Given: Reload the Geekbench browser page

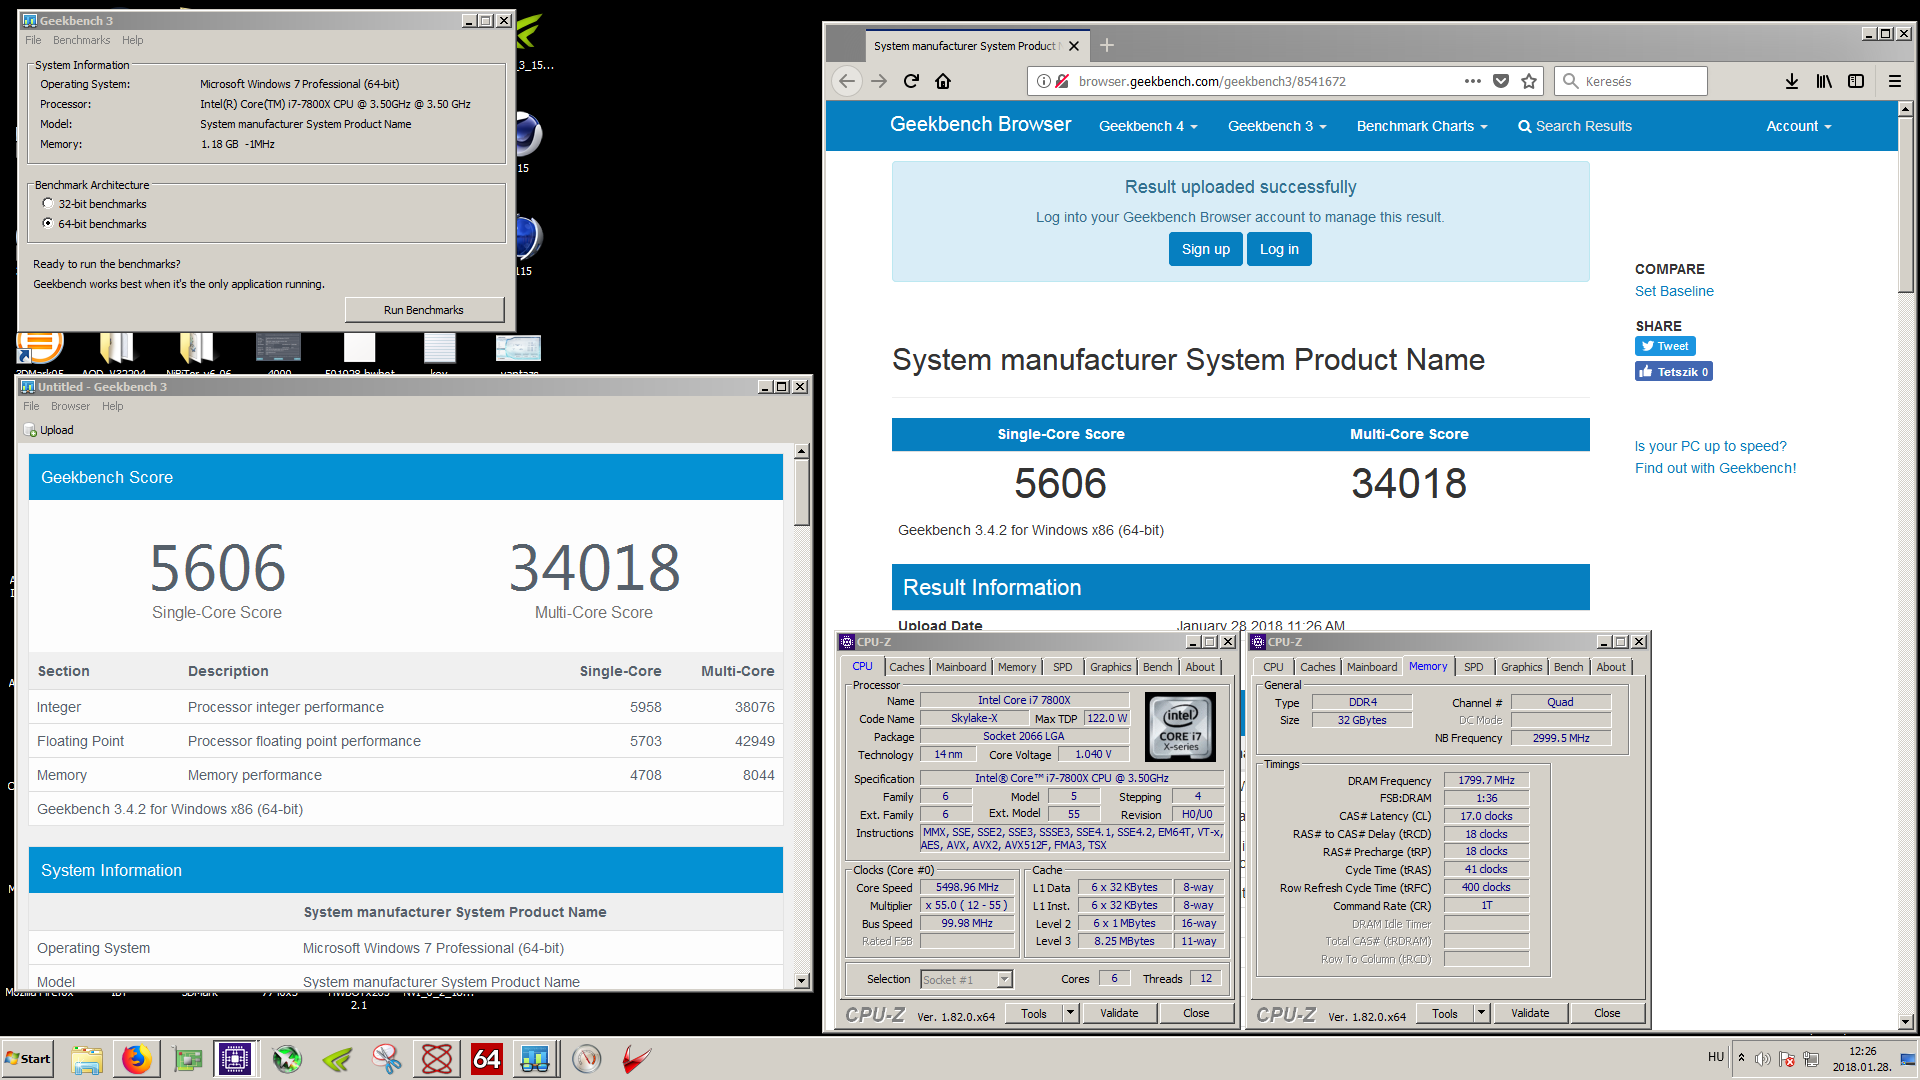Looking at the screenshot, I should pos(911,81).
